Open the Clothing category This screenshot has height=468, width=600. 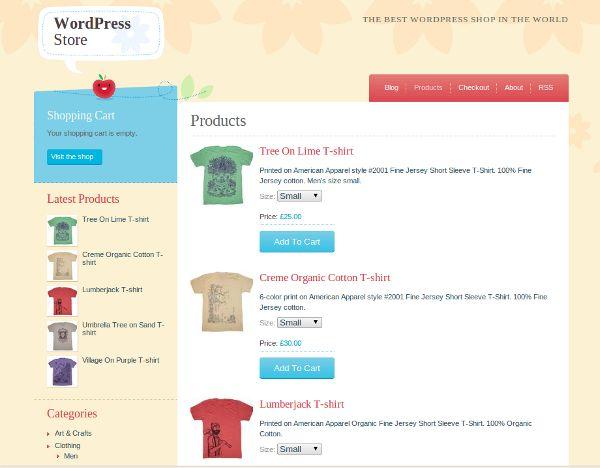coord(67,445)
